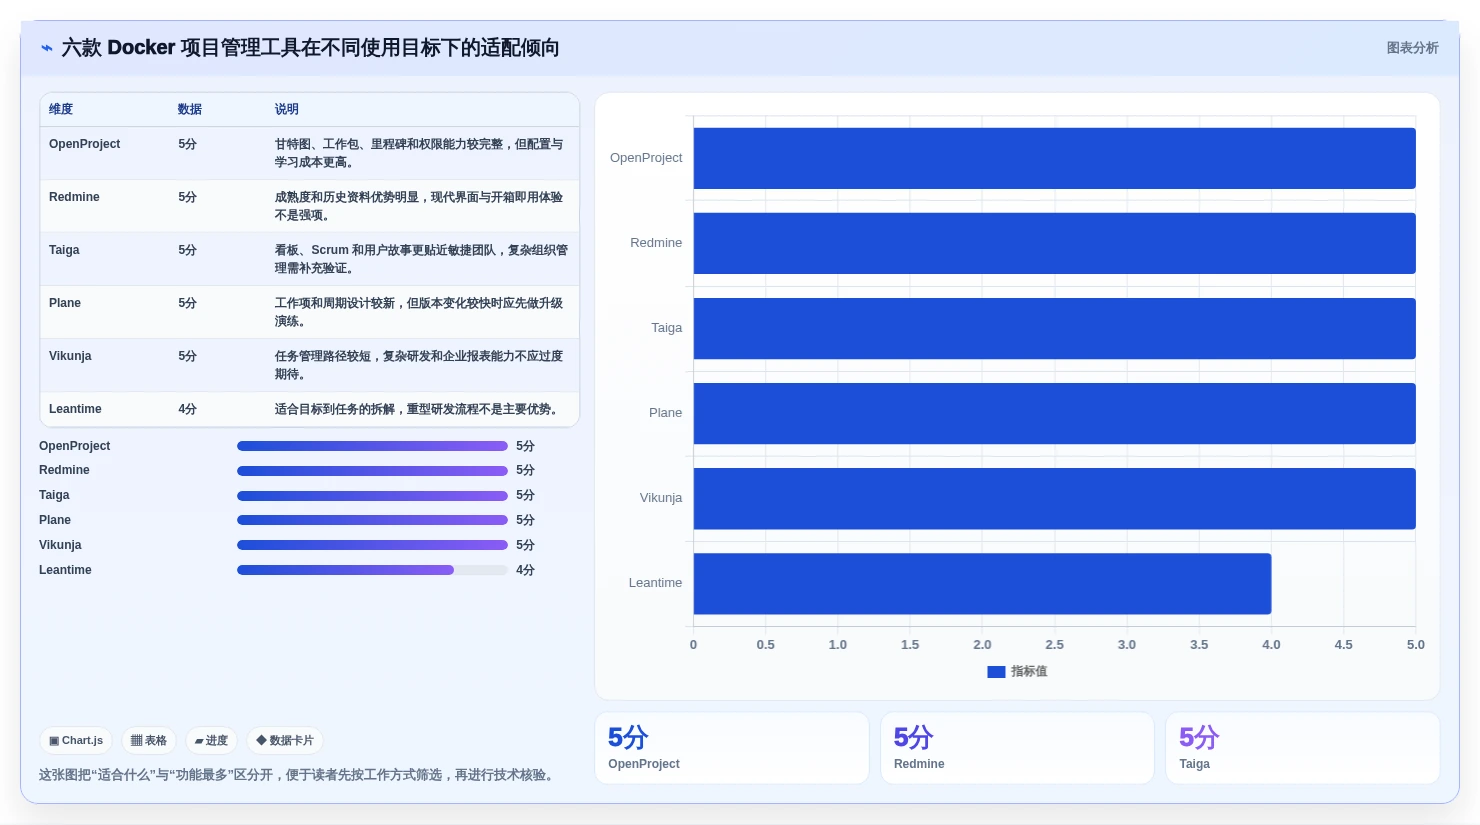The image size is (1480, 825).
Task: Select the 数据卡片 tag chip
Action: [285, 741]
